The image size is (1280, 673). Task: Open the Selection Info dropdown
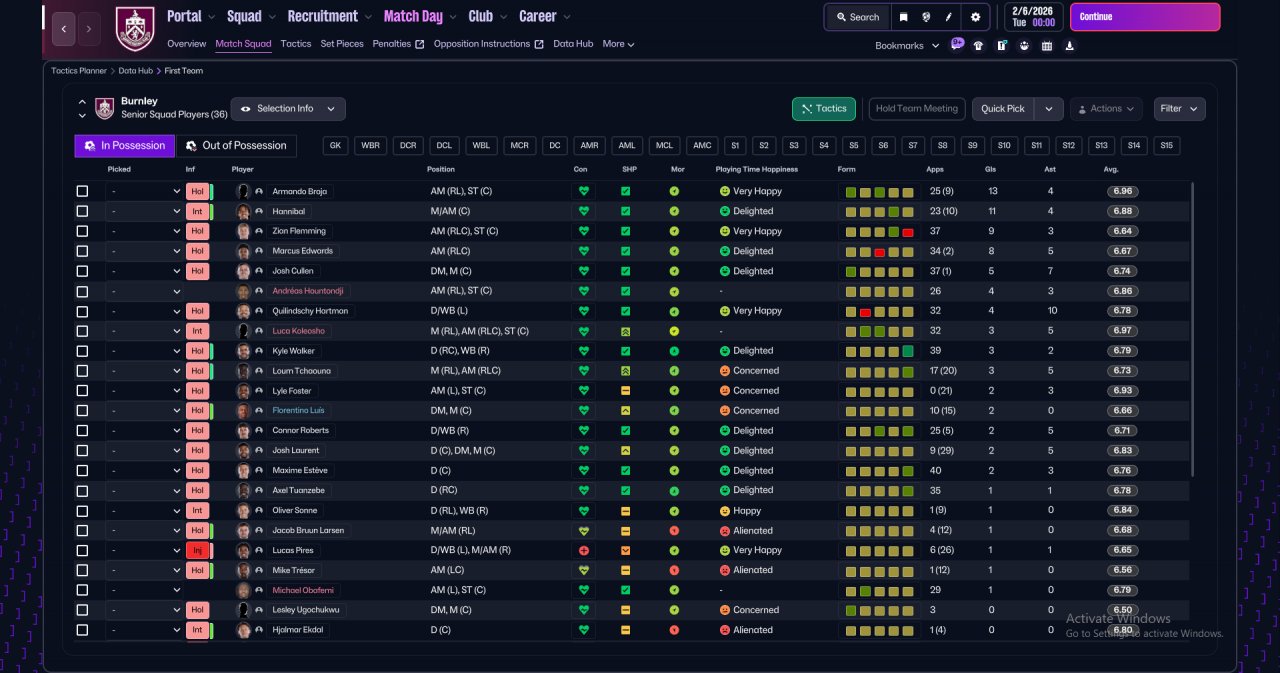tap(288, 109)
